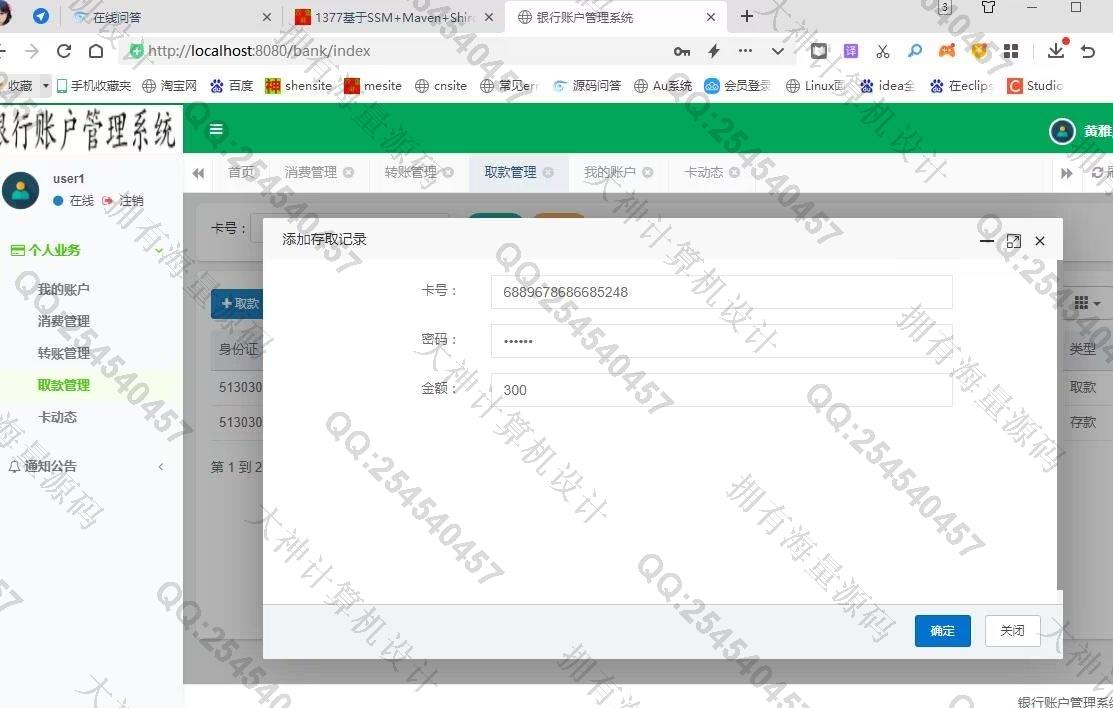
Task: Click the 金额 amount field
Action: click(x=721, y=390)
